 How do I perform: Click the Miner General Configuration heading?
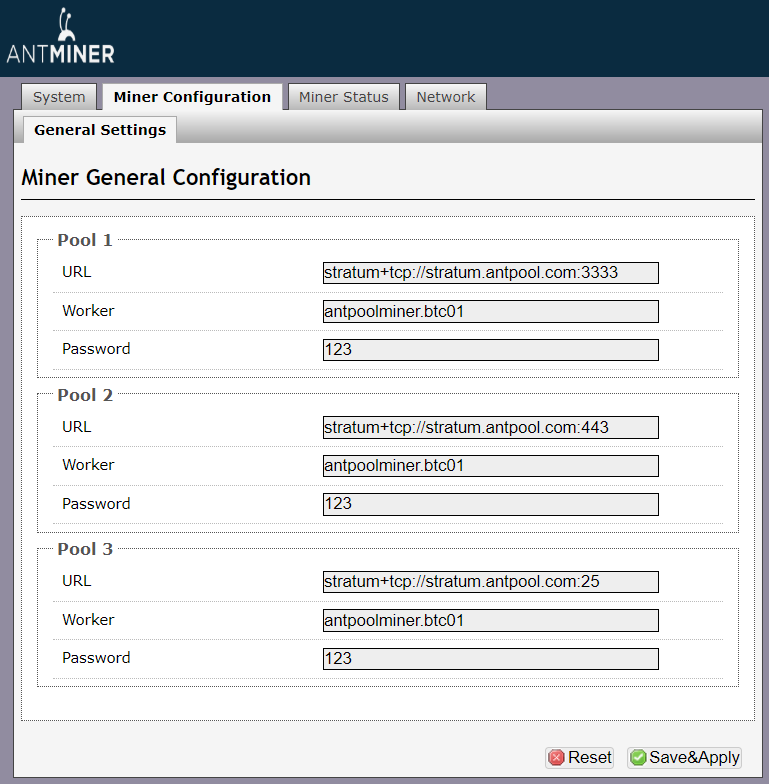click(166, 178)
